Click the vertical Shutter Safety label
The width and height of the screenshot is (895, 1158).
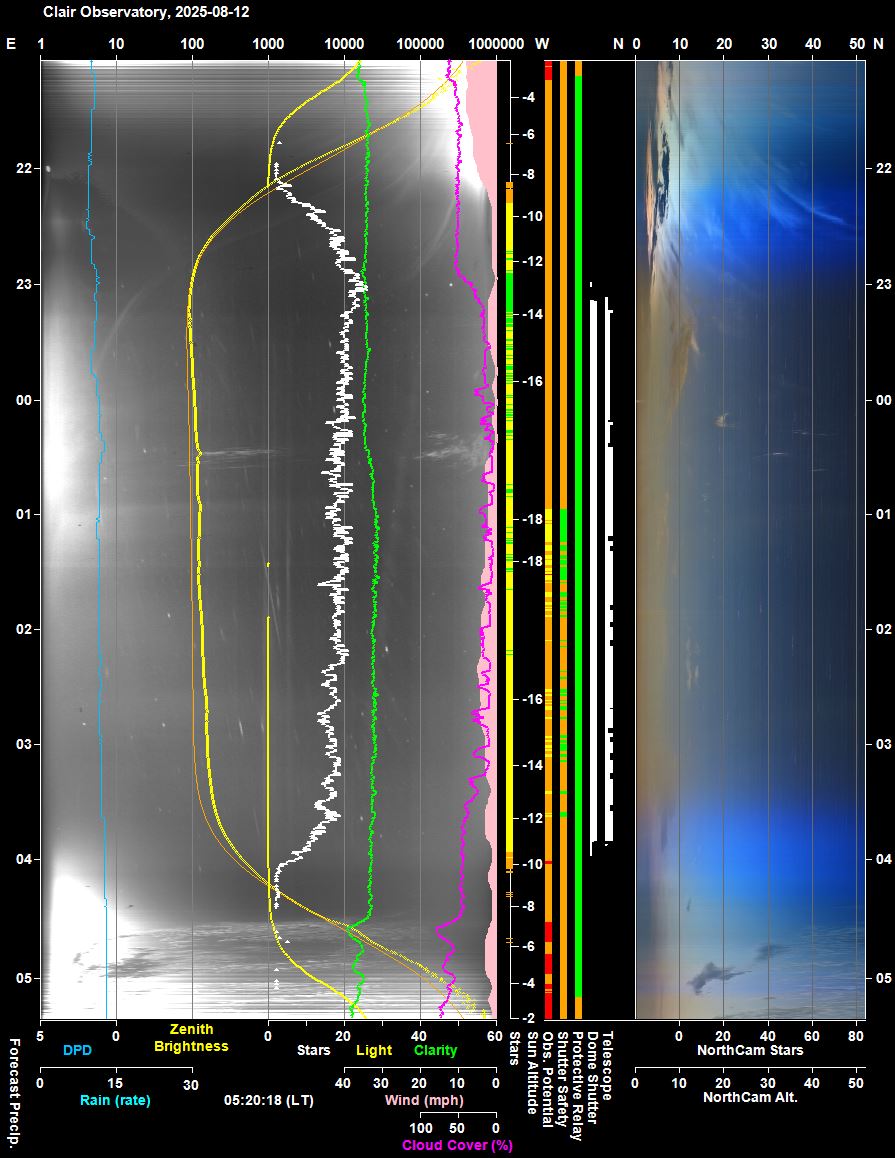pos(561,1078)
